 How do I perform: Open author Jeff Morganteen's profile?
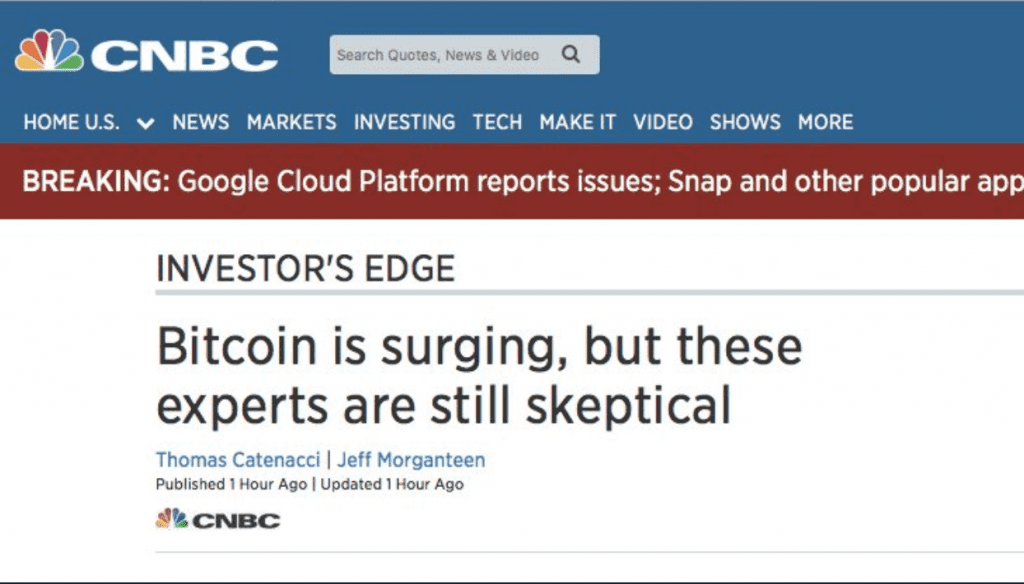pos(411,459)
